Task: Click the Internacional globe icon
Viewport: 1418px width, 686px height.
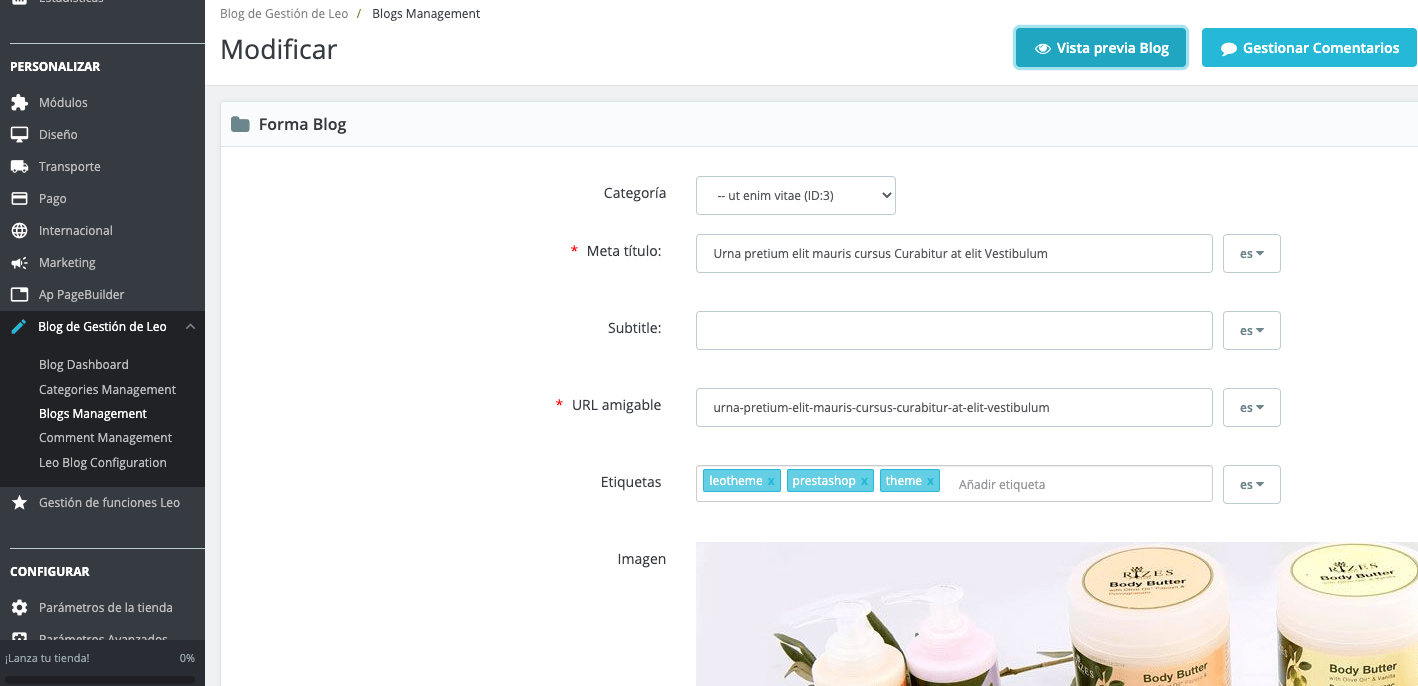Action: (19, 231)
